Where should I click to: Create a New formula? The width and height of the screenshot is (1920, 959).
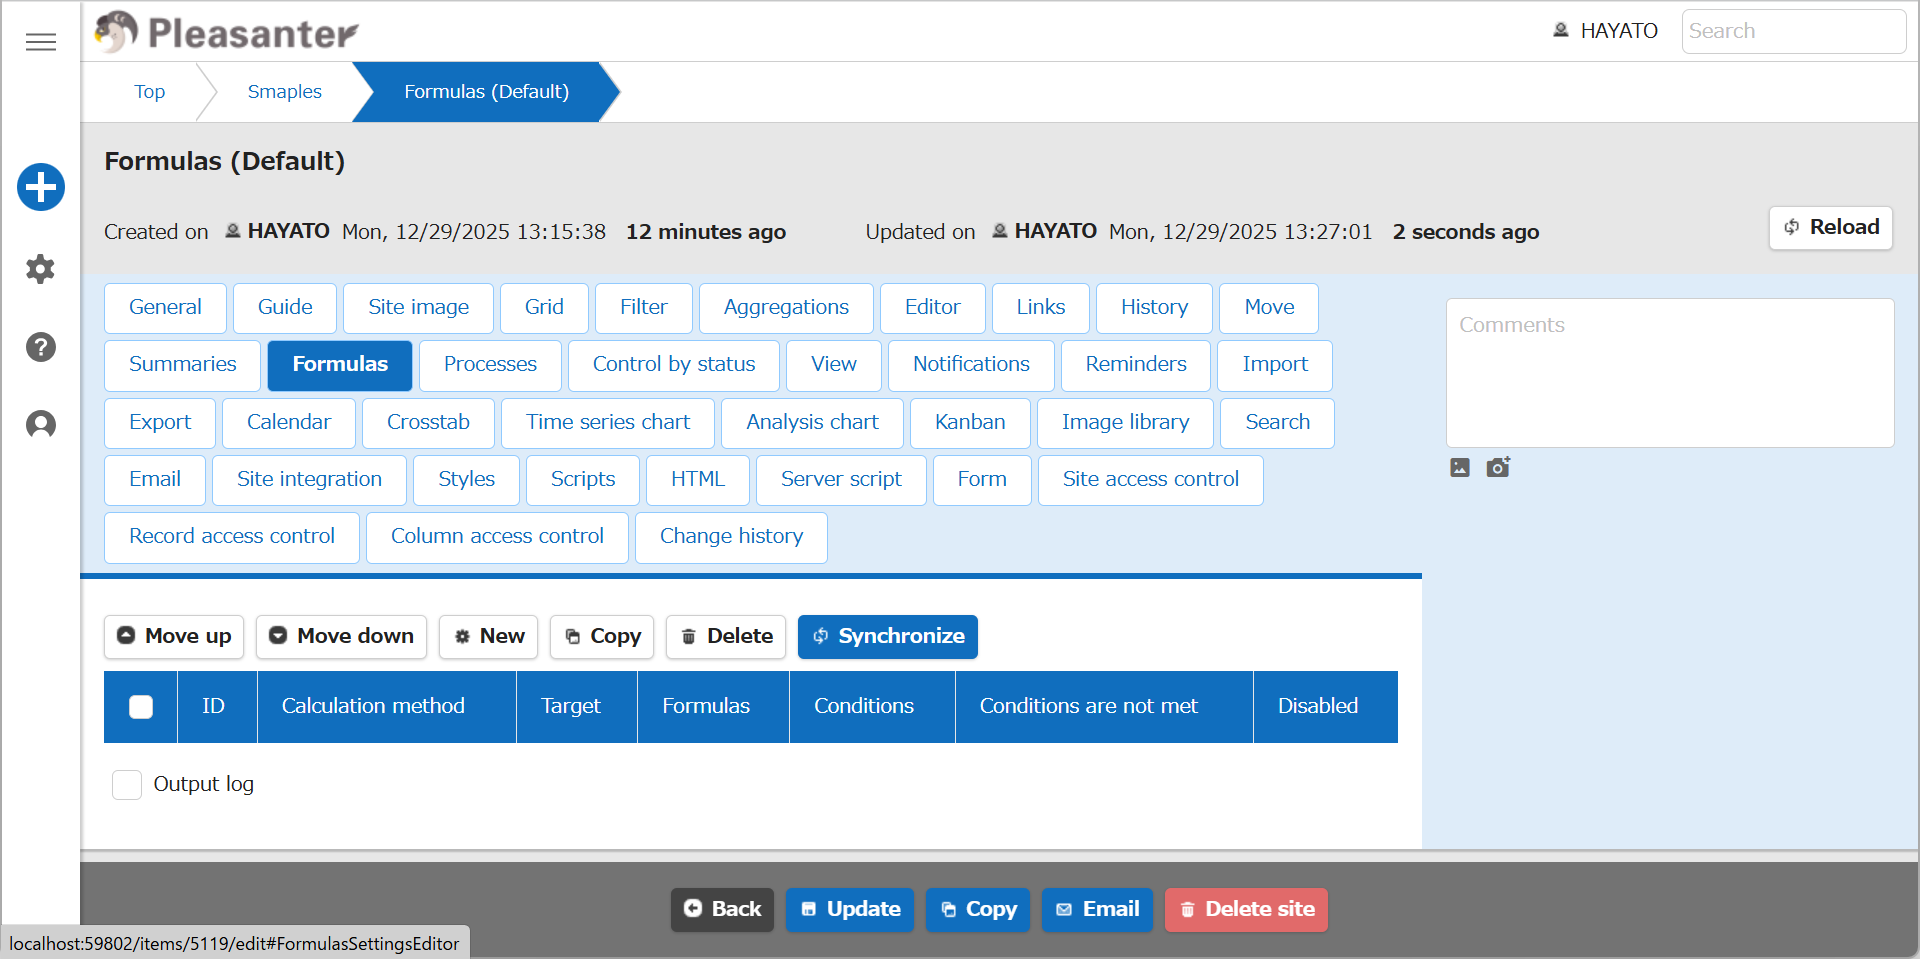coord(488,637)
